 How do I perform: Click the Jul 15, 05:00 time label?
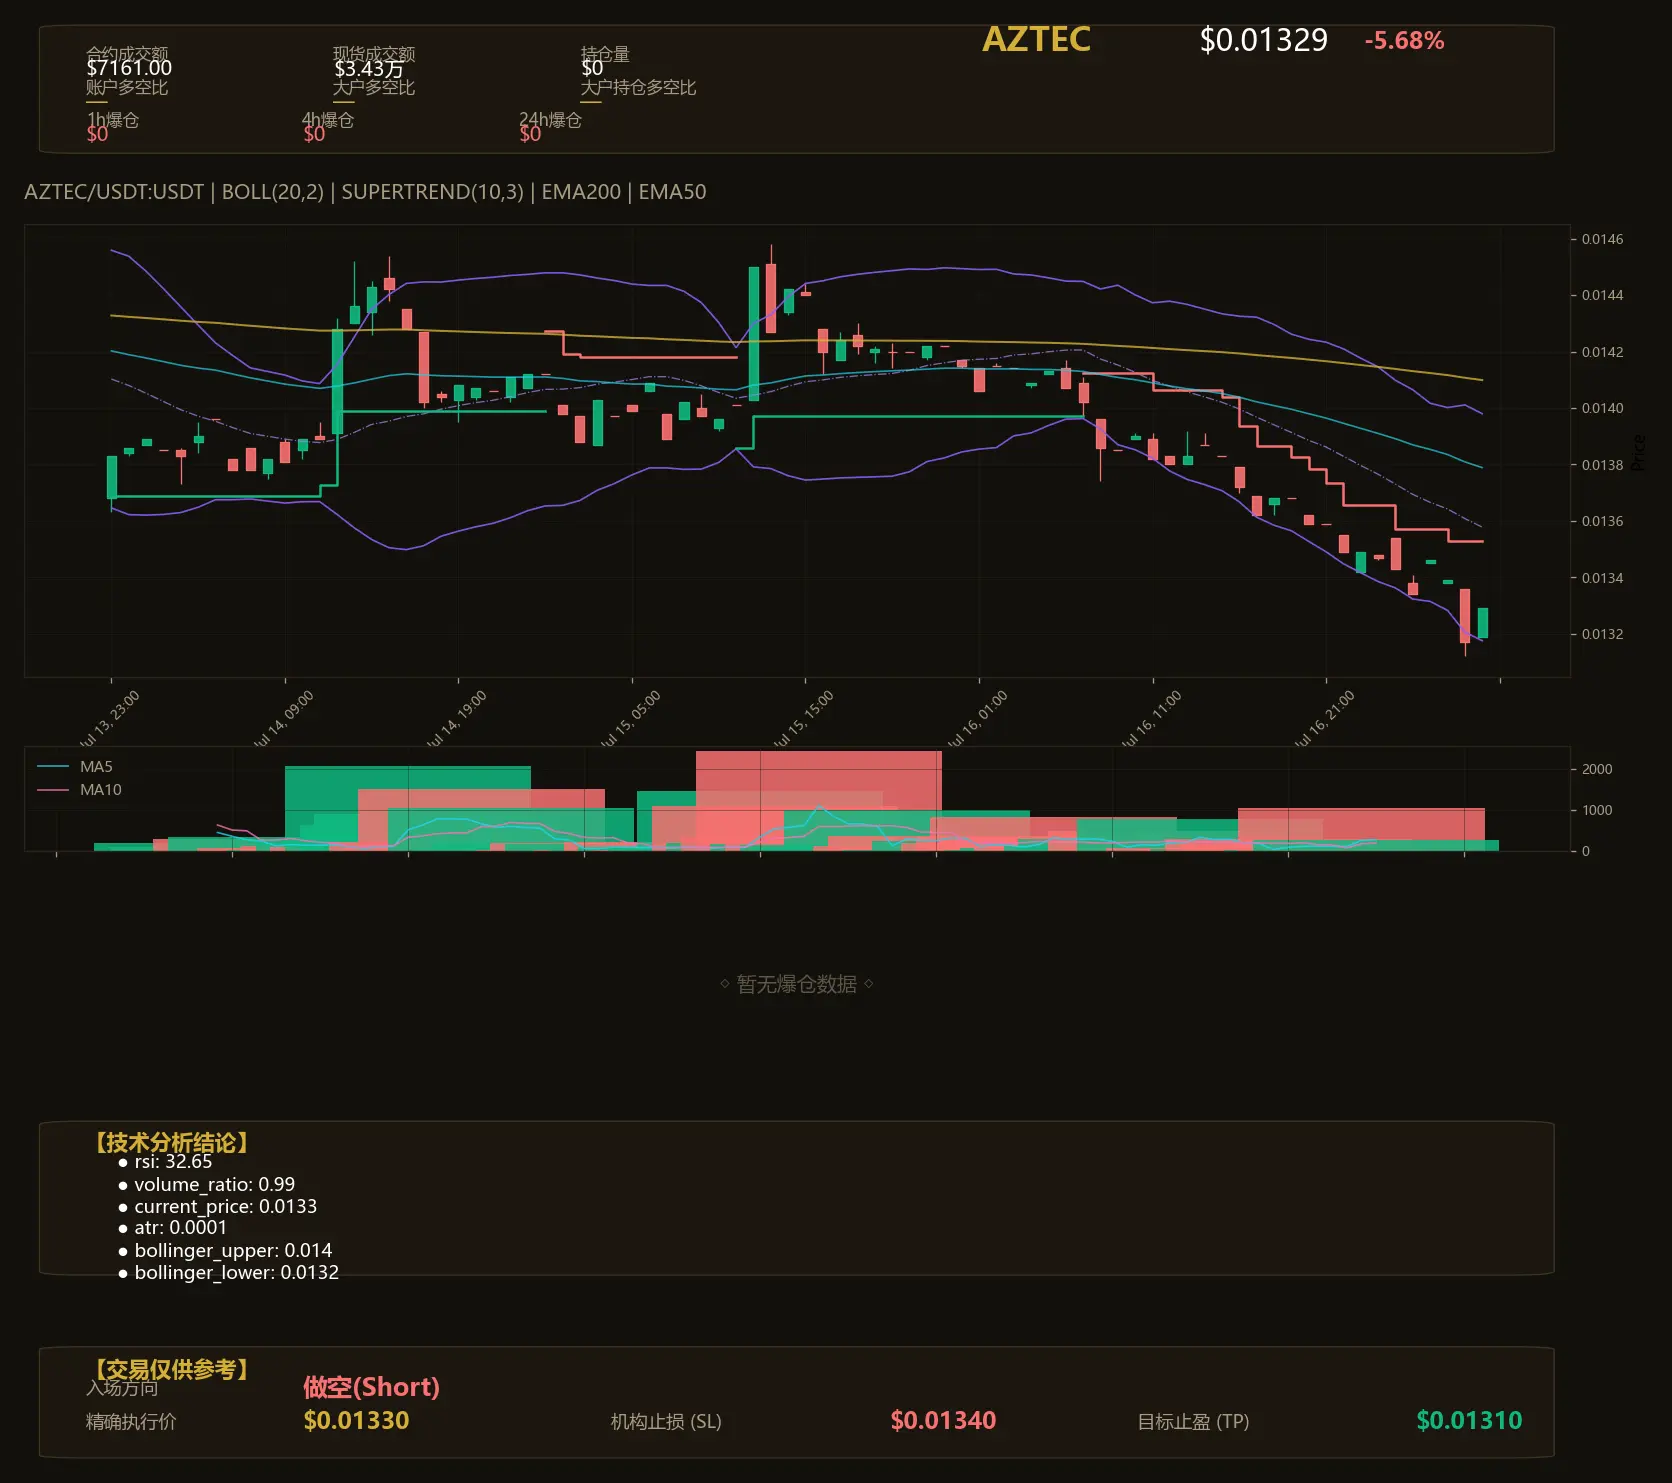pos(630,719)
